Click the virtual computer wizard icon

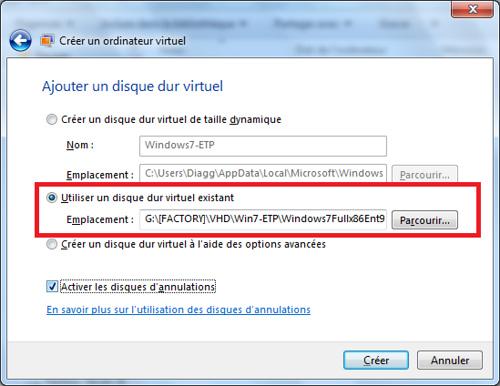pos(47,41)
